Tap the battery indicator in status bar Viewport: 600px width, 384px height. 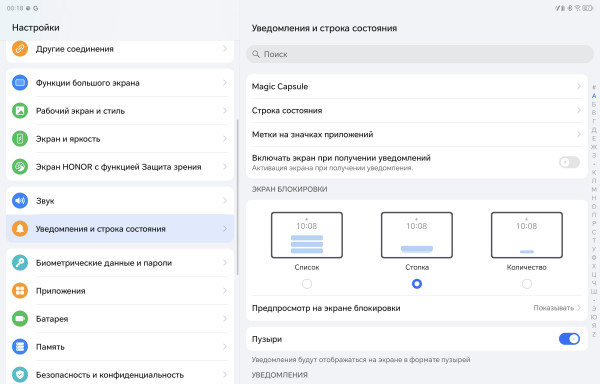588,8
